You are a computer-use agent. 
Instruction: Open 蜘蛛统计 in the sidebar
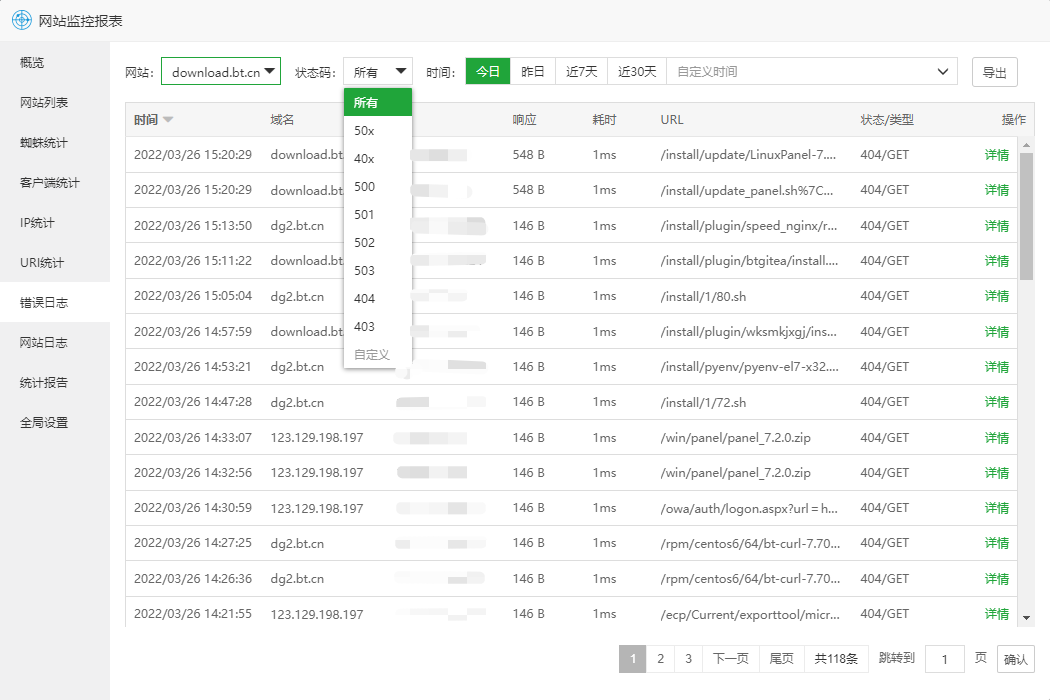(x=55, y=143)
